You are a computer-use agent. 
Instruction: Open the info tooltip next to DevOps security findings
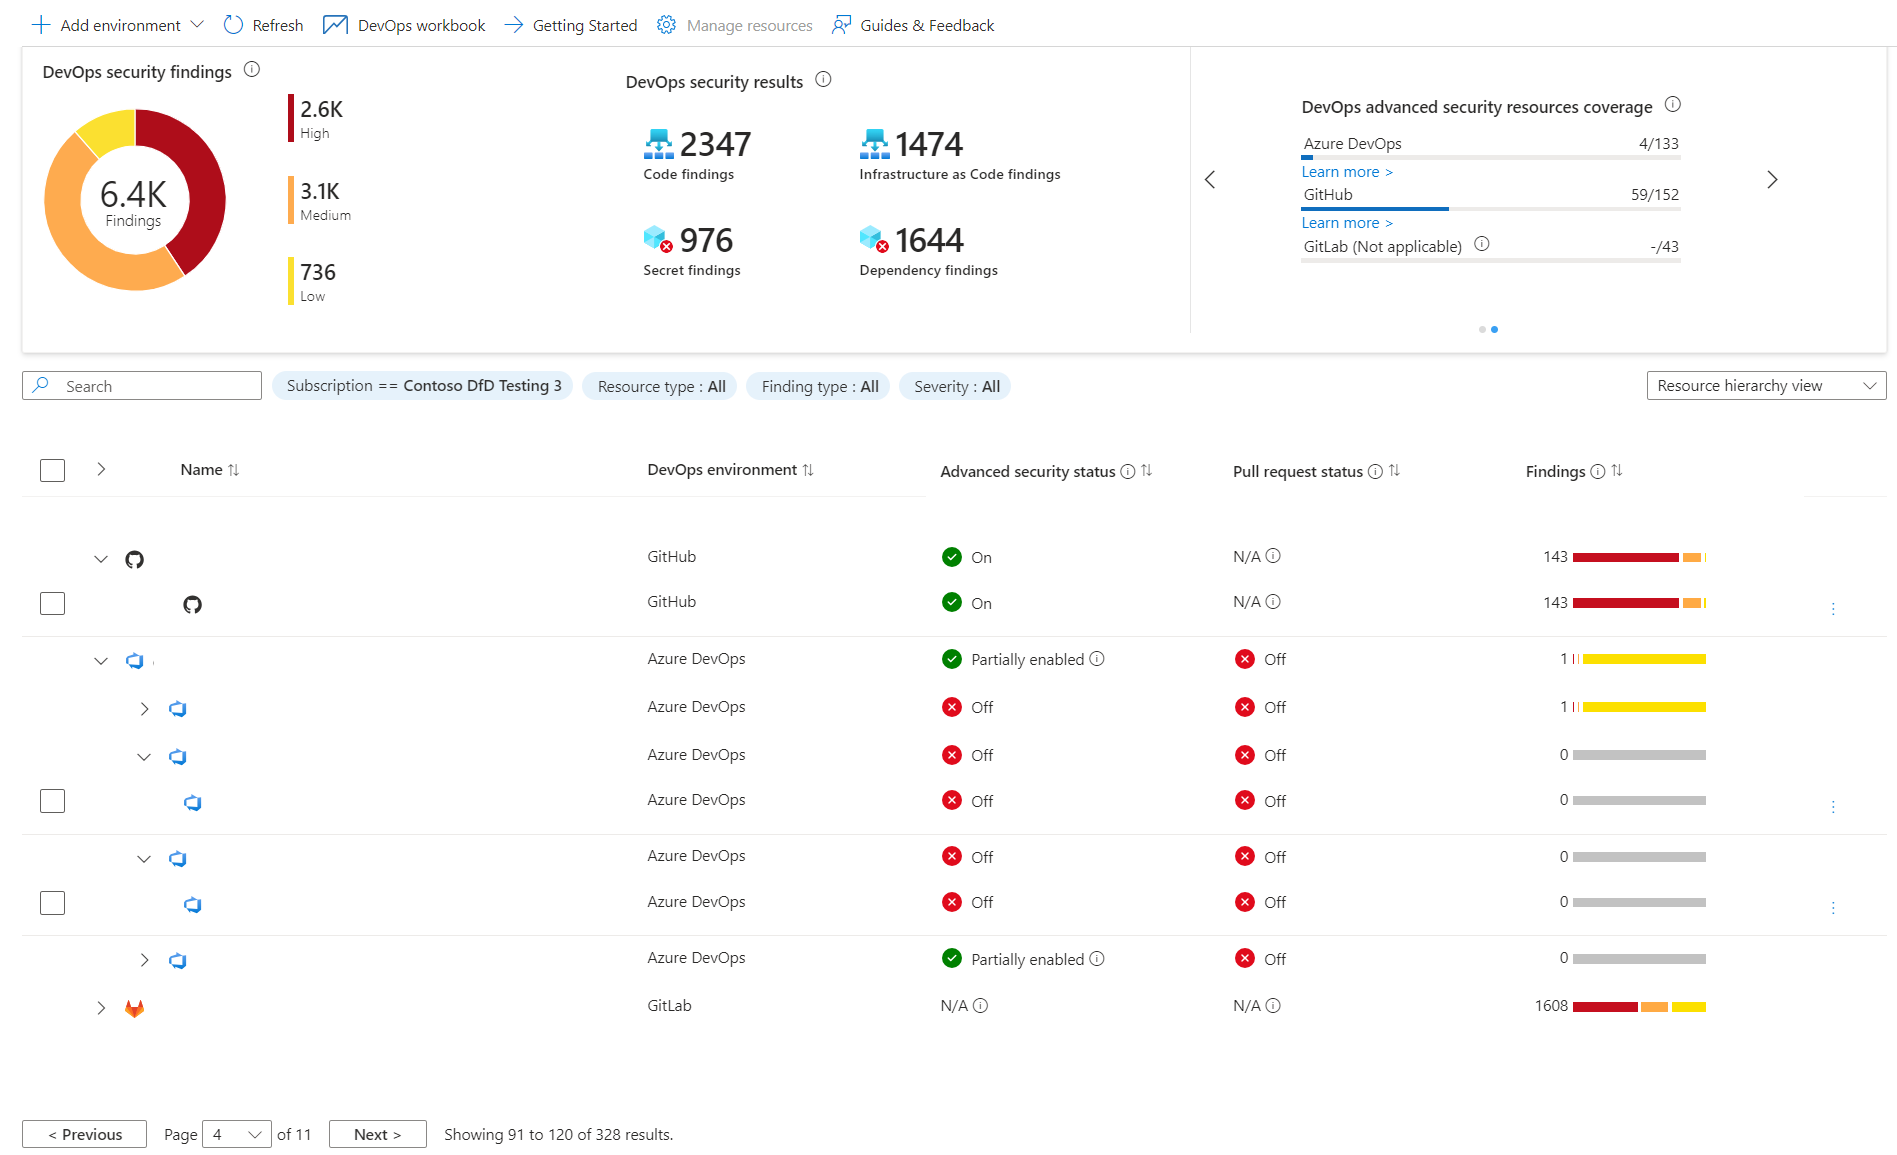[252, 70]
